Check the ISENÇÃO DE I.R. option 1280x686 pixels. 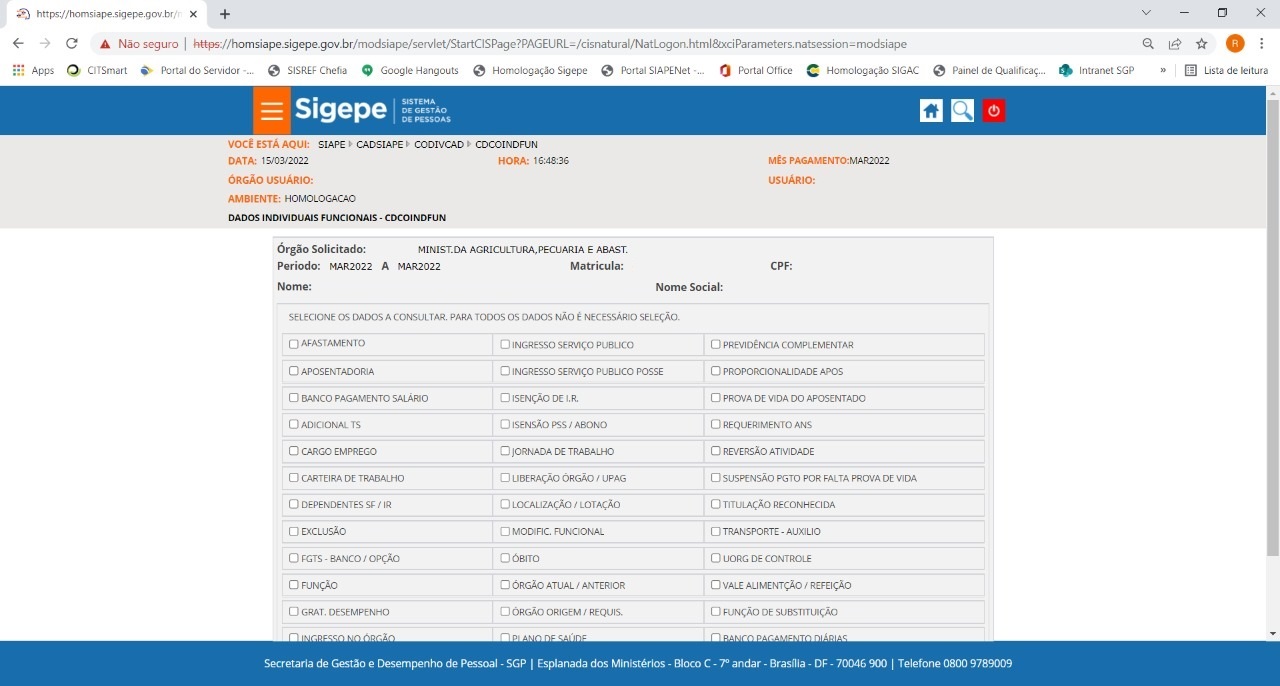pyautogui.click(x=505, y=398)
